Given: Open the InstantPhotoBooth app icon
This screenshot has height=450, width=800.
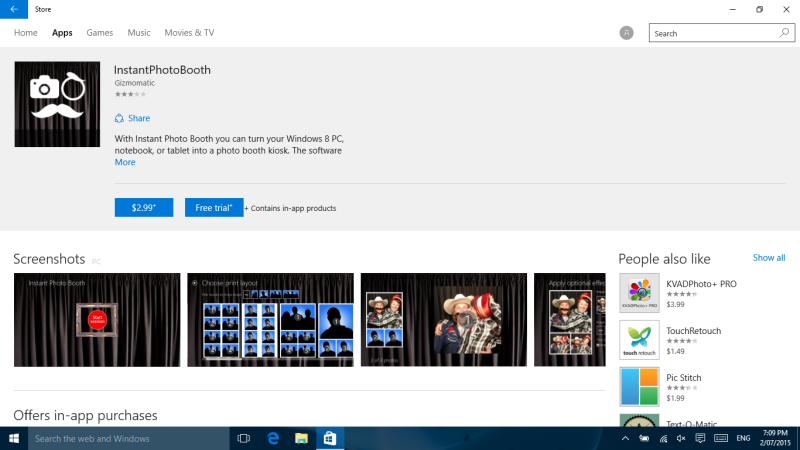Looking at the screenshot, I should pyautogui.click(x=57, y=104).
